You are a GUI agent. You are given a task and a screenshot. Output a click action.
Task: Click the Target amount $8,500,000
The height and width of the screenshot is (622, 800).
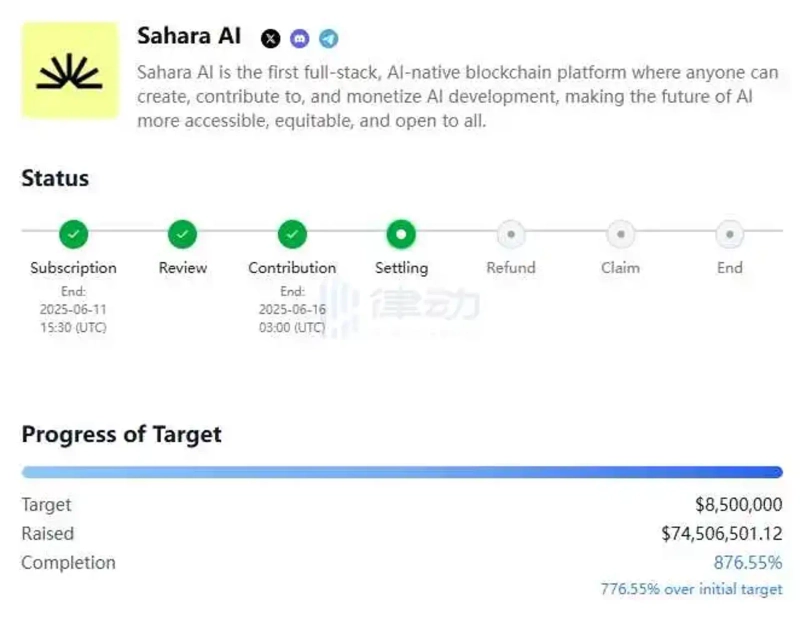pyautogui.click(x=738, y=505)
